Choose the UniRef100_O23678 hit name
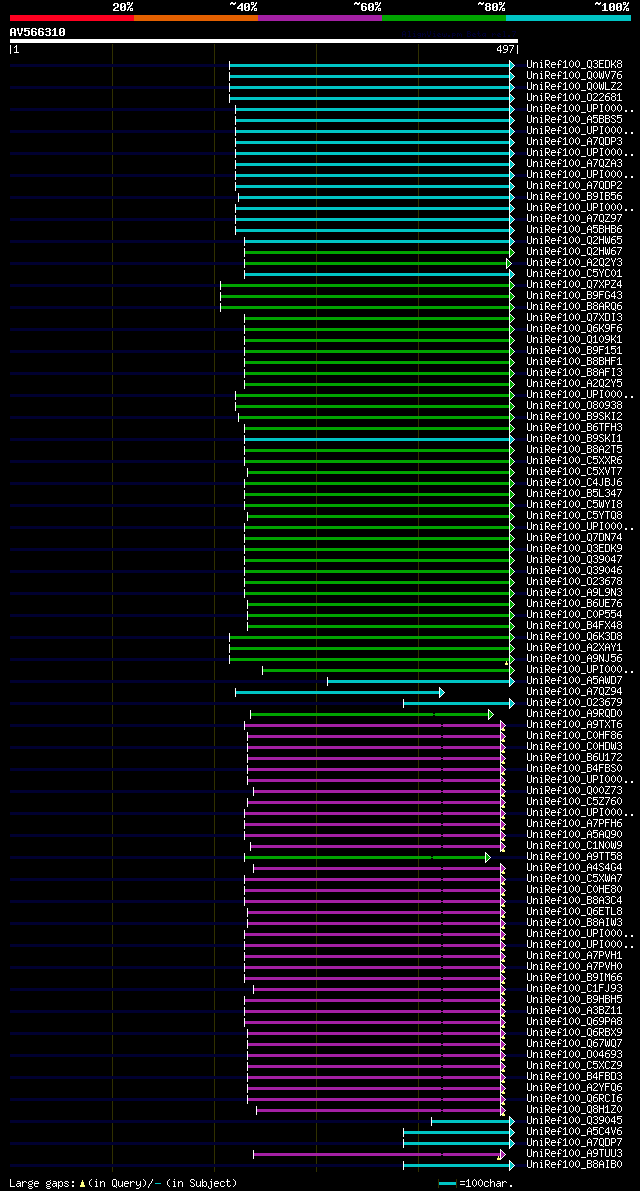Image resolution: width=640 pixels, height=1191 pixels. pyautogui.click(x=574, y=582)
